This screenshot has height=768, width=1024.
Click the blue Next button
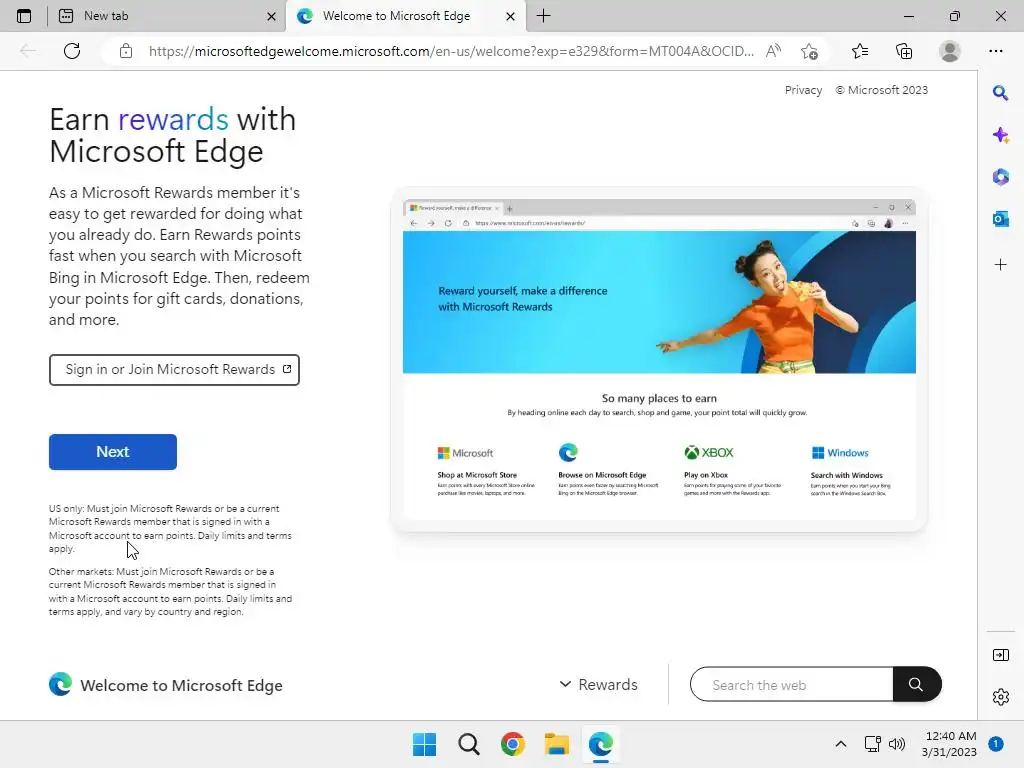[113, 452]
